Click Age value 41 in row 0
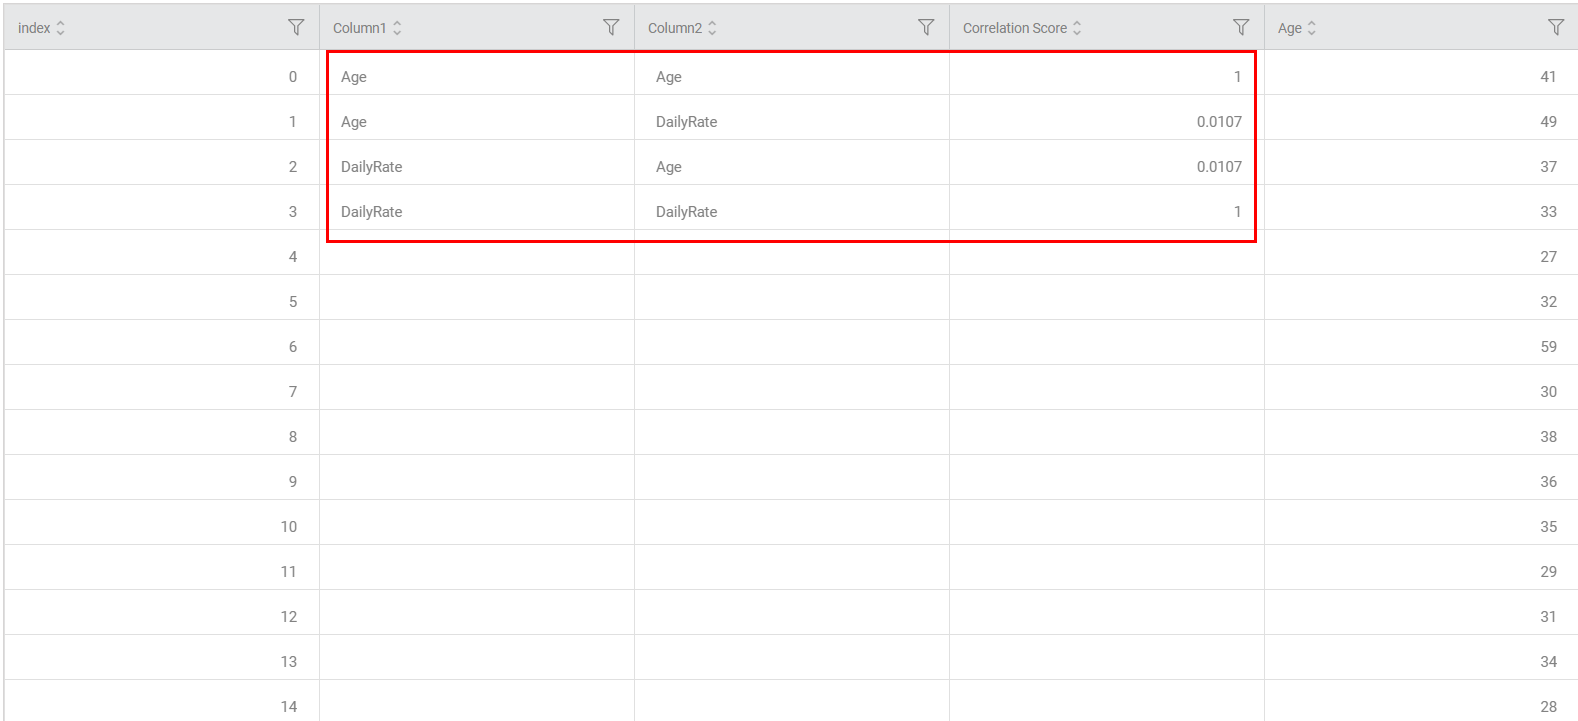The width and height of the screenshot is (1578, 721). [1548, 77]
